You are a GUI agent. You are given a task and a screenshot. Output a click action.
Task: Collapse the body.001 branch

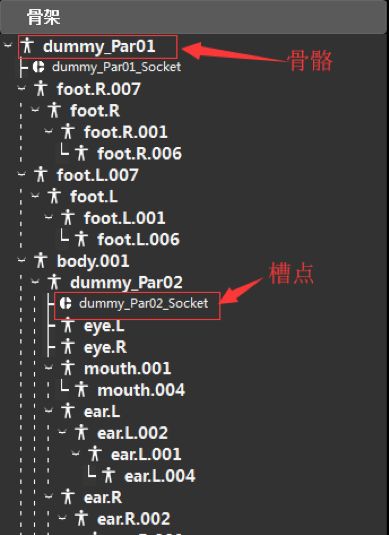[21, 260]
